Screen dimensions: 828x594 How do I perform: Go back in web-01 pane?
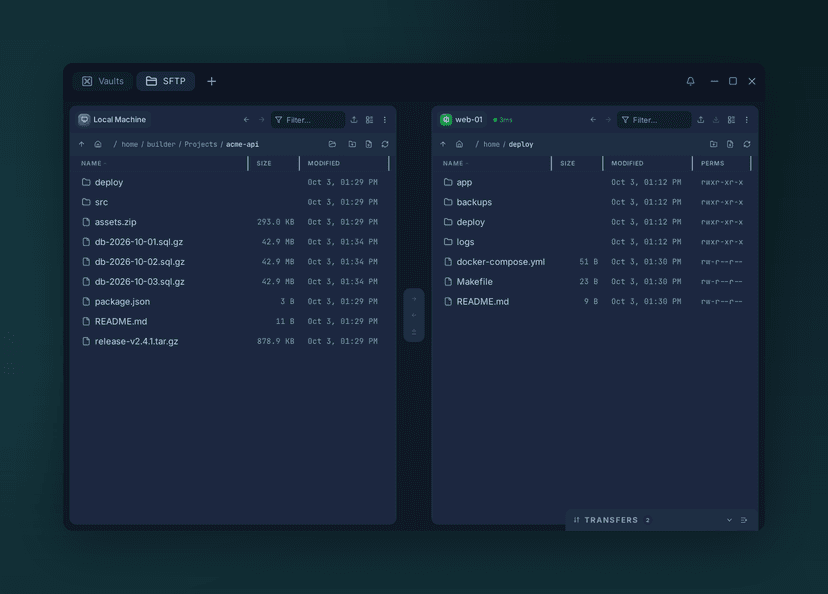point(593,120)
